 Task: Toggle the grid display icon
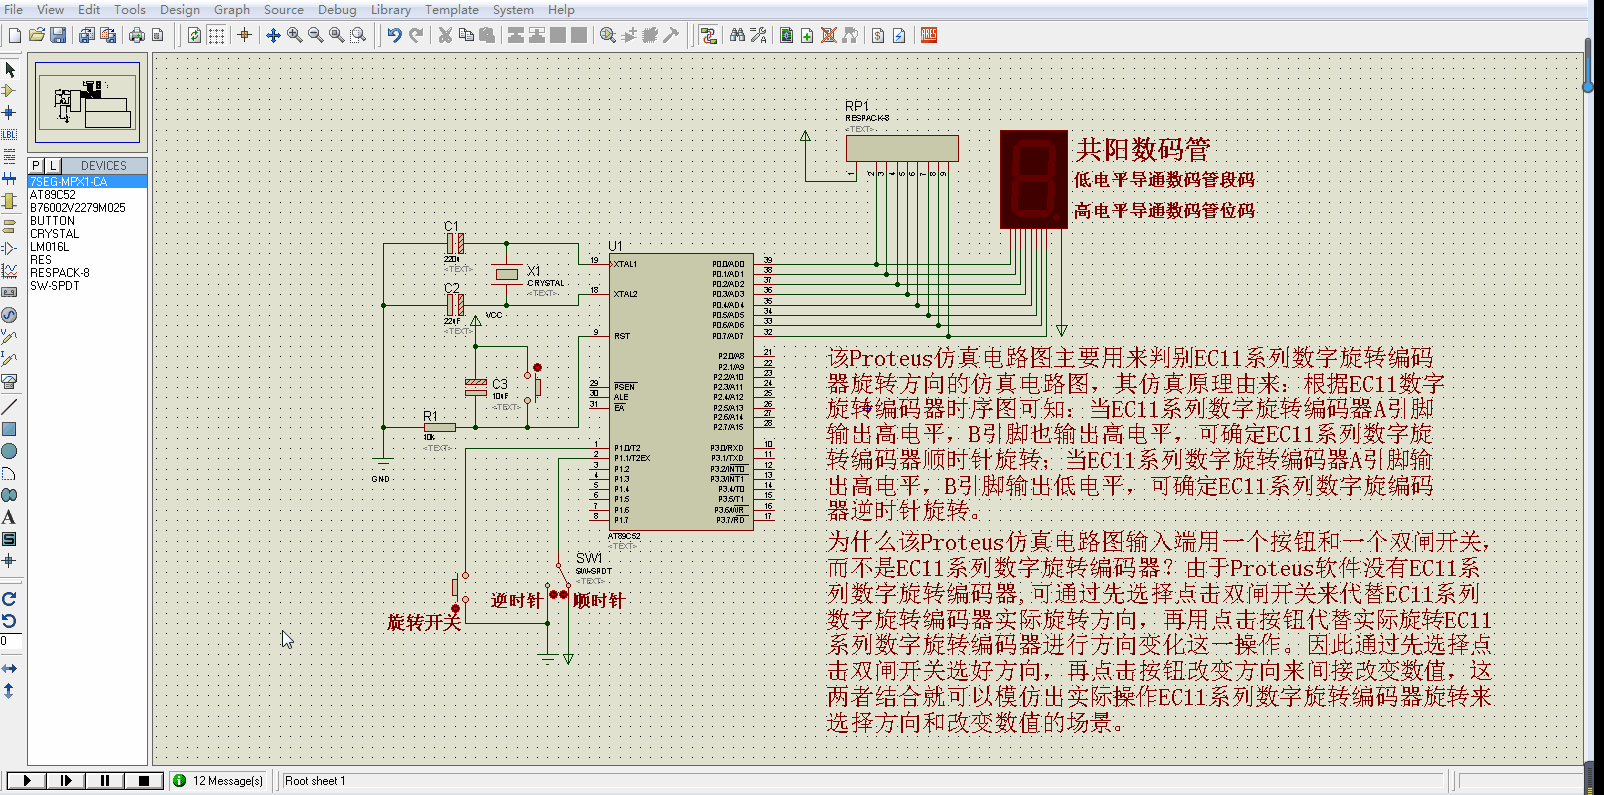[216, 35]
